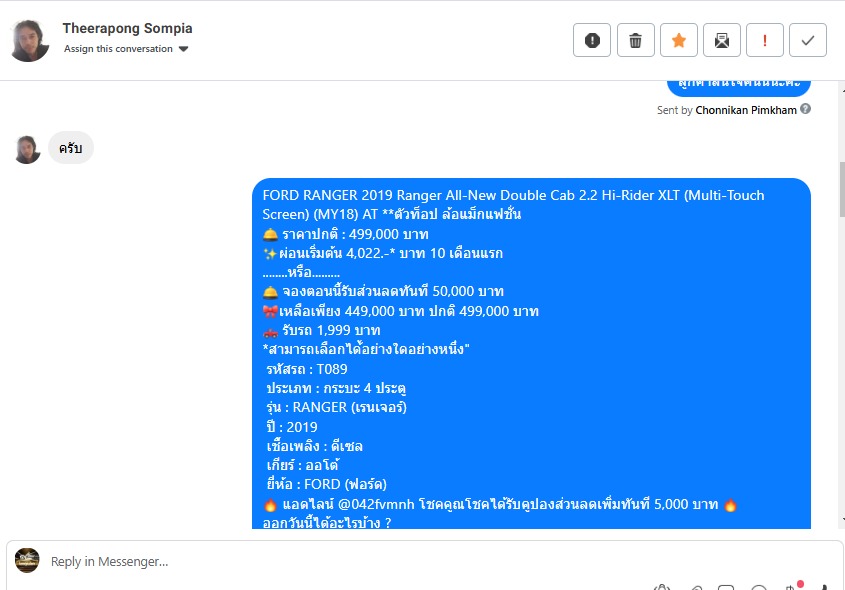Star this conversation as follow up
Viewport: 845px width, 590px height.
tap(678, 40)
